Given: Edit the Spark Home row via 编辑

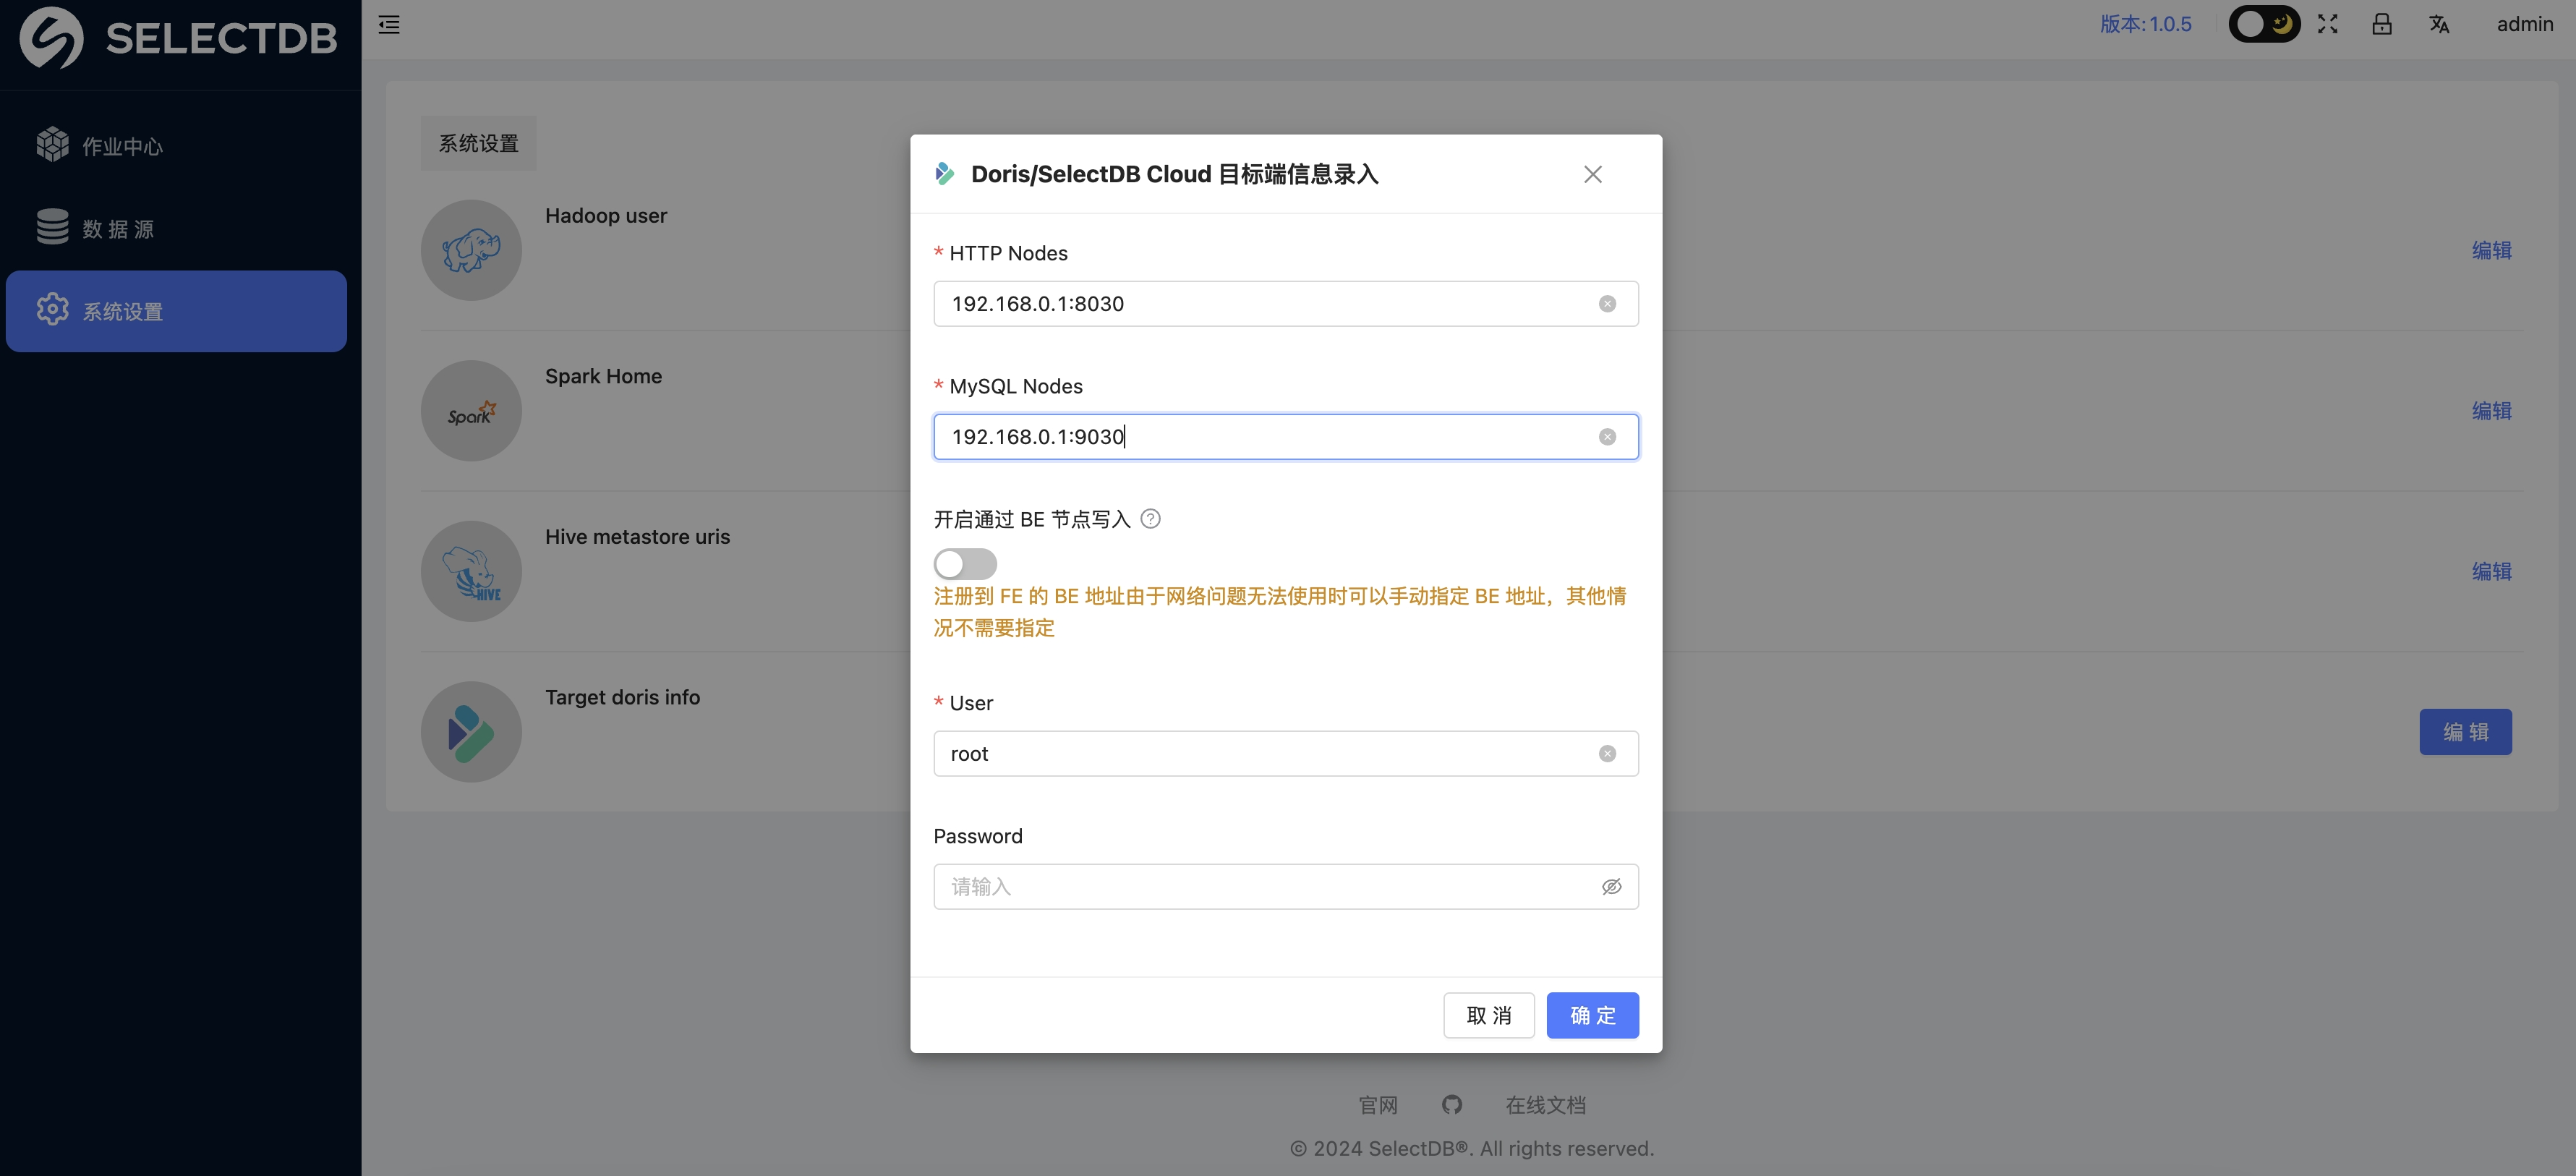Looking at the screenshot, I should coord(2491,411).
